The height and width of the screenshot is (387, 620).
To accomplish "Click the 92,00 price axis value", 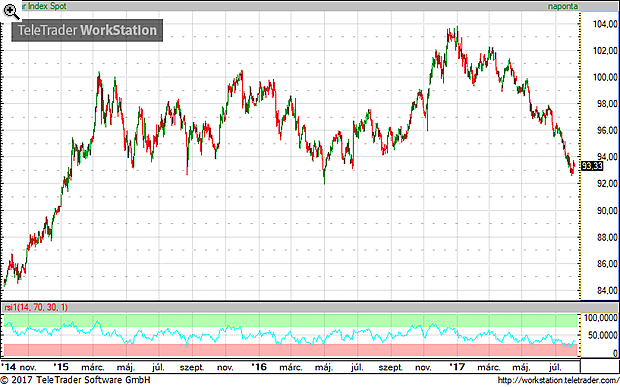I will 607,184.
